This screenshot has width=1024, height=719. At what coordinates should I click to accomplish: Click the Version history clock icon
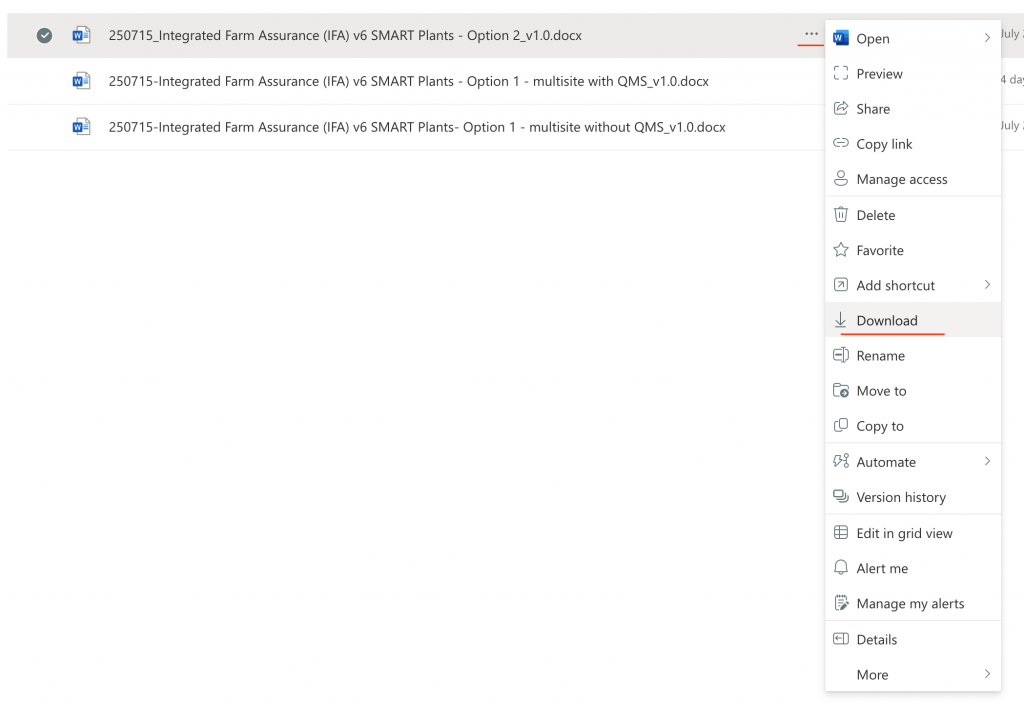pyautogui.click(x=841, y=497)
